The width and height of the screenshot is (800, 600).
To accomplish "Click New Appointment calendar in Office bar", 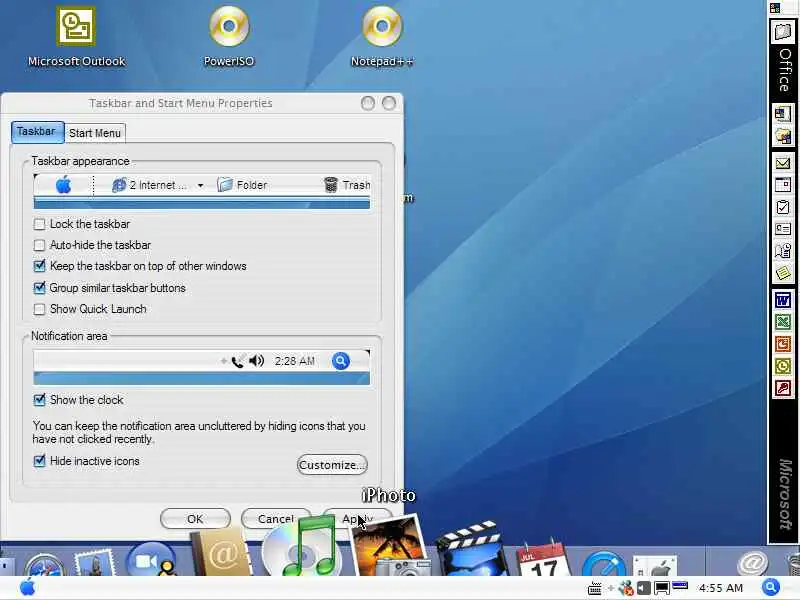I will pyautogui.click(x=783, y=185).
